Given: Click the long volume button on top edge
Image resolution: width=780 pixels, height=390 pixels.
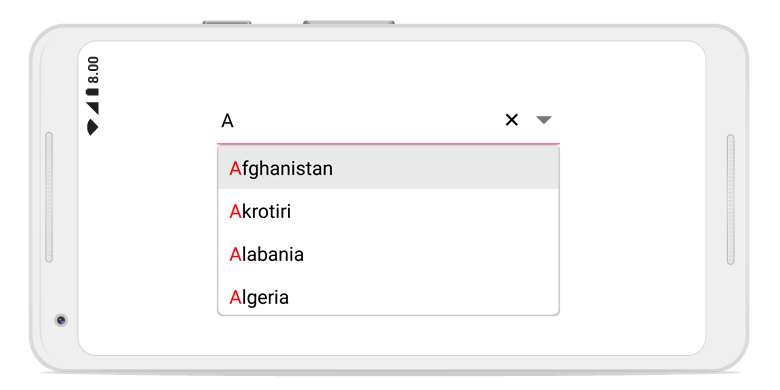Looking at the screenshot, I should 349,22.
